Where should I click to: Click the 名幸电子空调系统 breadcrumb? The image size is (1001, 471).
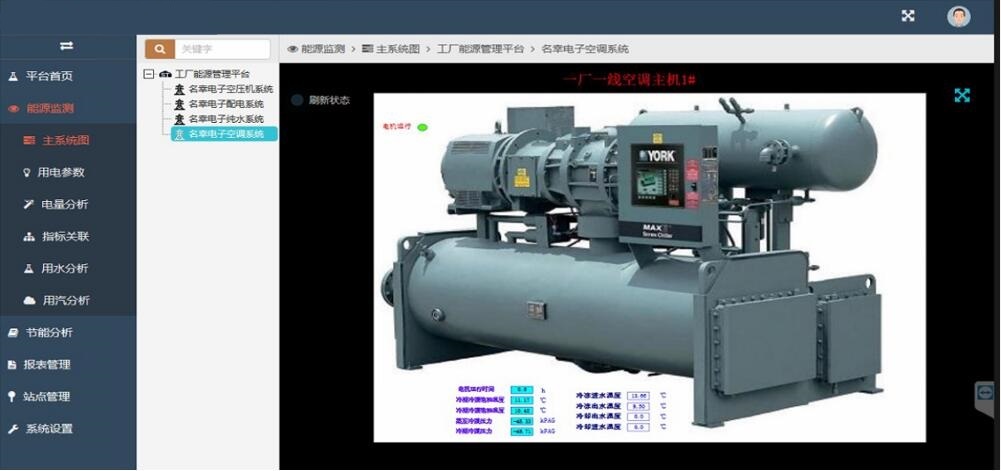[585, 49]
